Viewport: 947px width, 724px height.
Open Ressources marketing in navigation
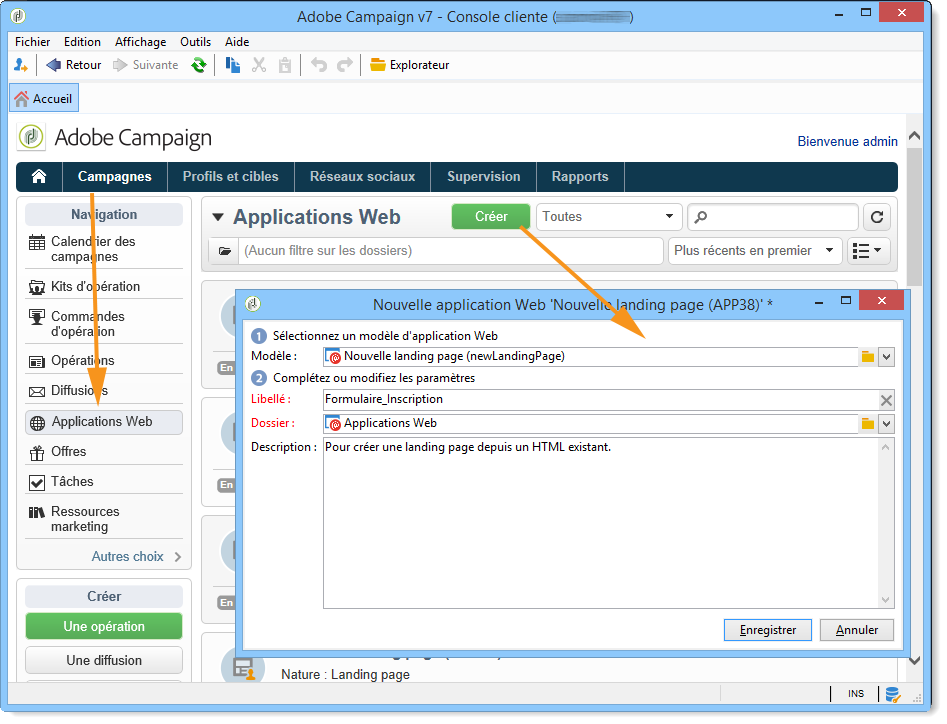tap(104, 519)
